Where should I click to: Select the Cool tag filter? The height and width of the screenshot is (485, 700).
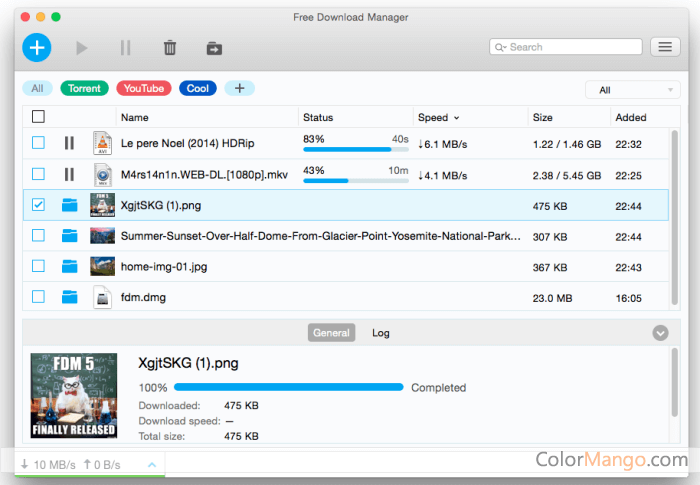tap(198, 88)
